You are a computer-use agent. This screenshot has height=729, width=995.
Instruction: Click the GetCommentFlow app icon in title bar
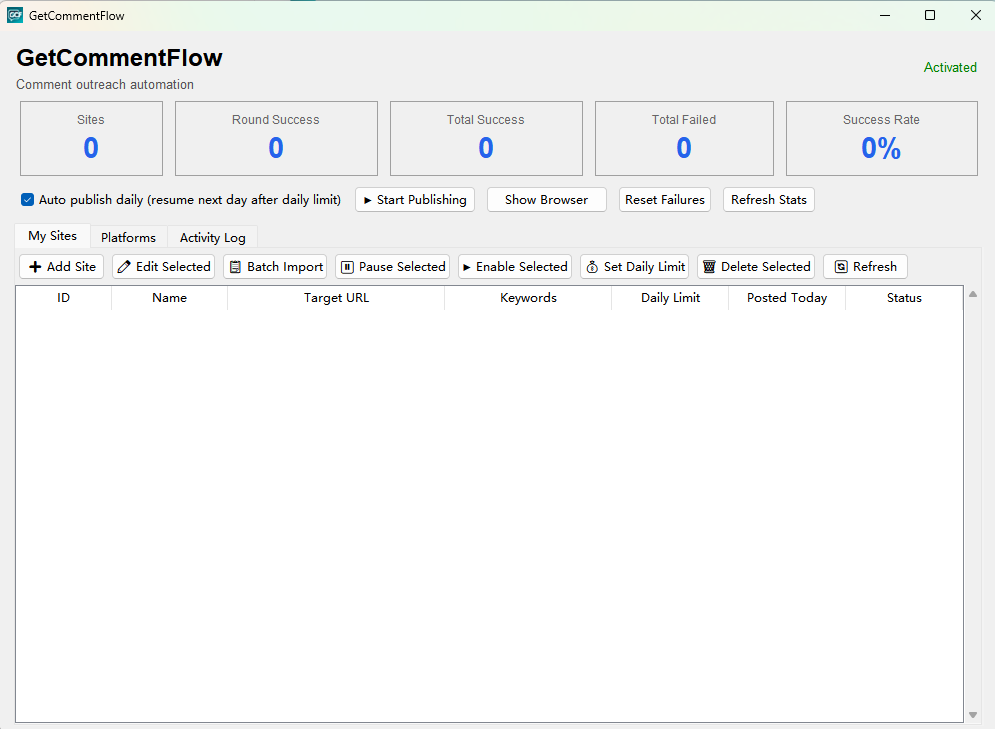(x=15, y=15)
